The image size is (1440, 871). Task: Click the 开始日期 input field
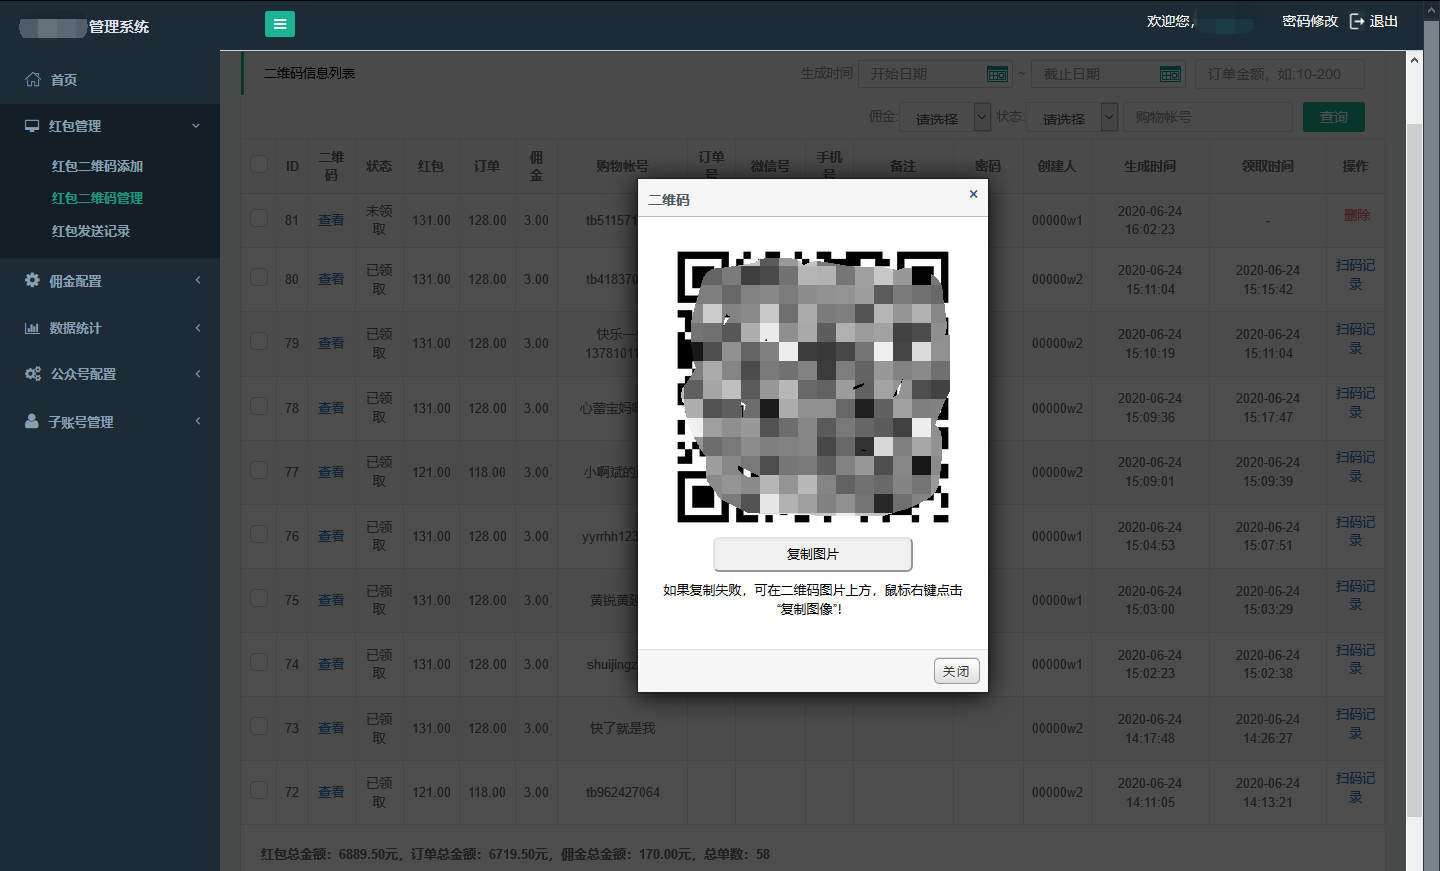(x=936, y=74)
